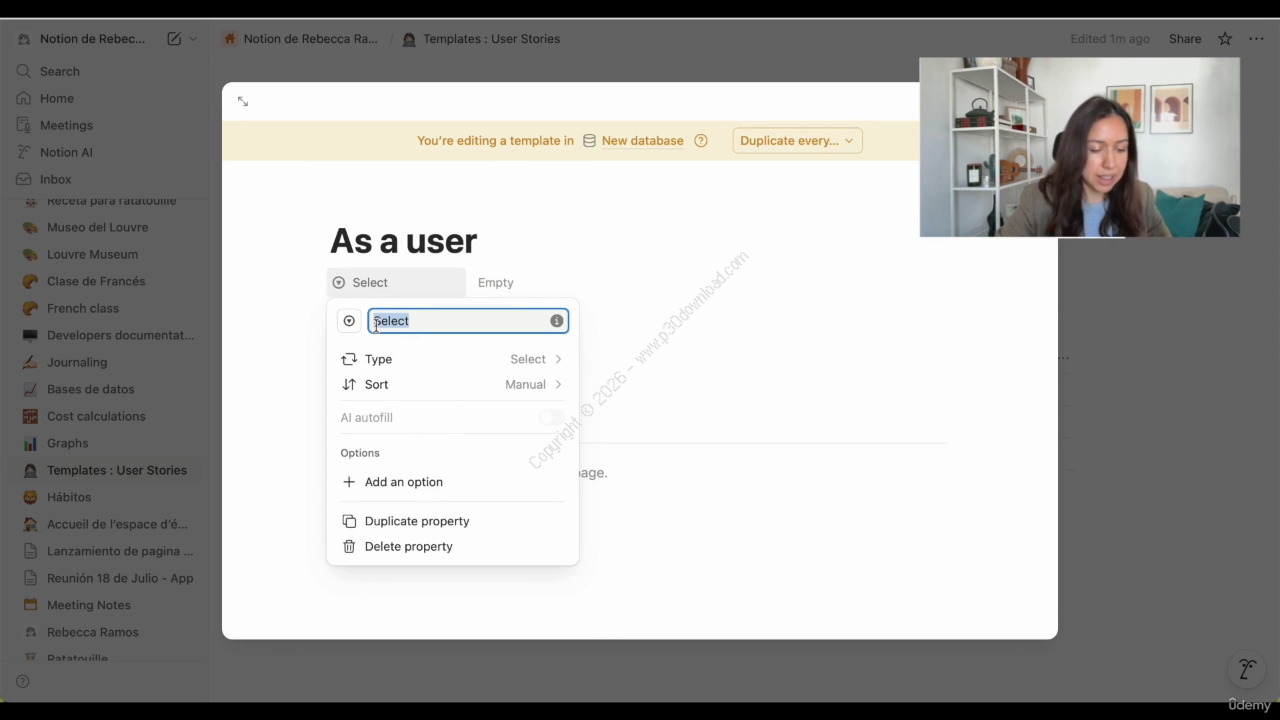Open the three-dot page menu

pyautogui.click(x=1256, y=39)
